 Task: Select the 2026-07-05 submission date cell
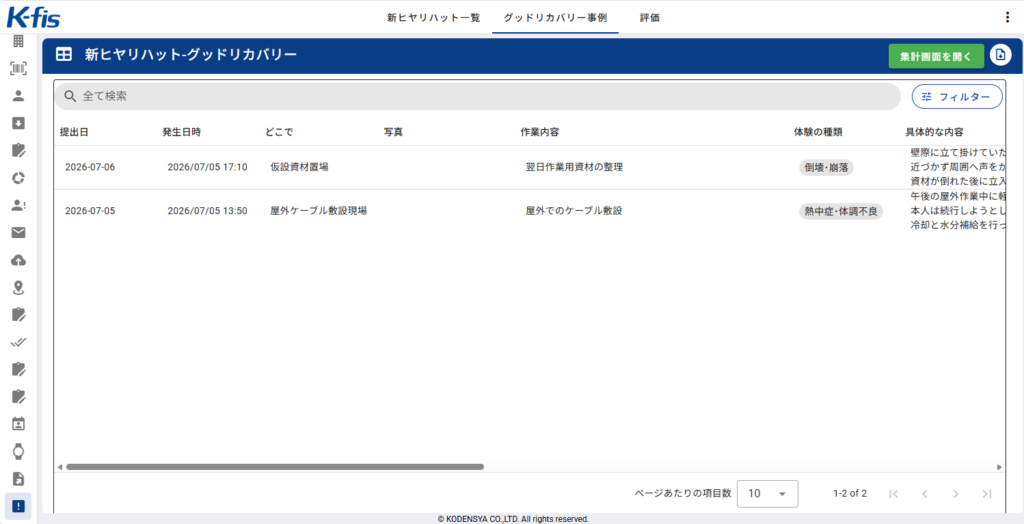click(x=89, y=211)
